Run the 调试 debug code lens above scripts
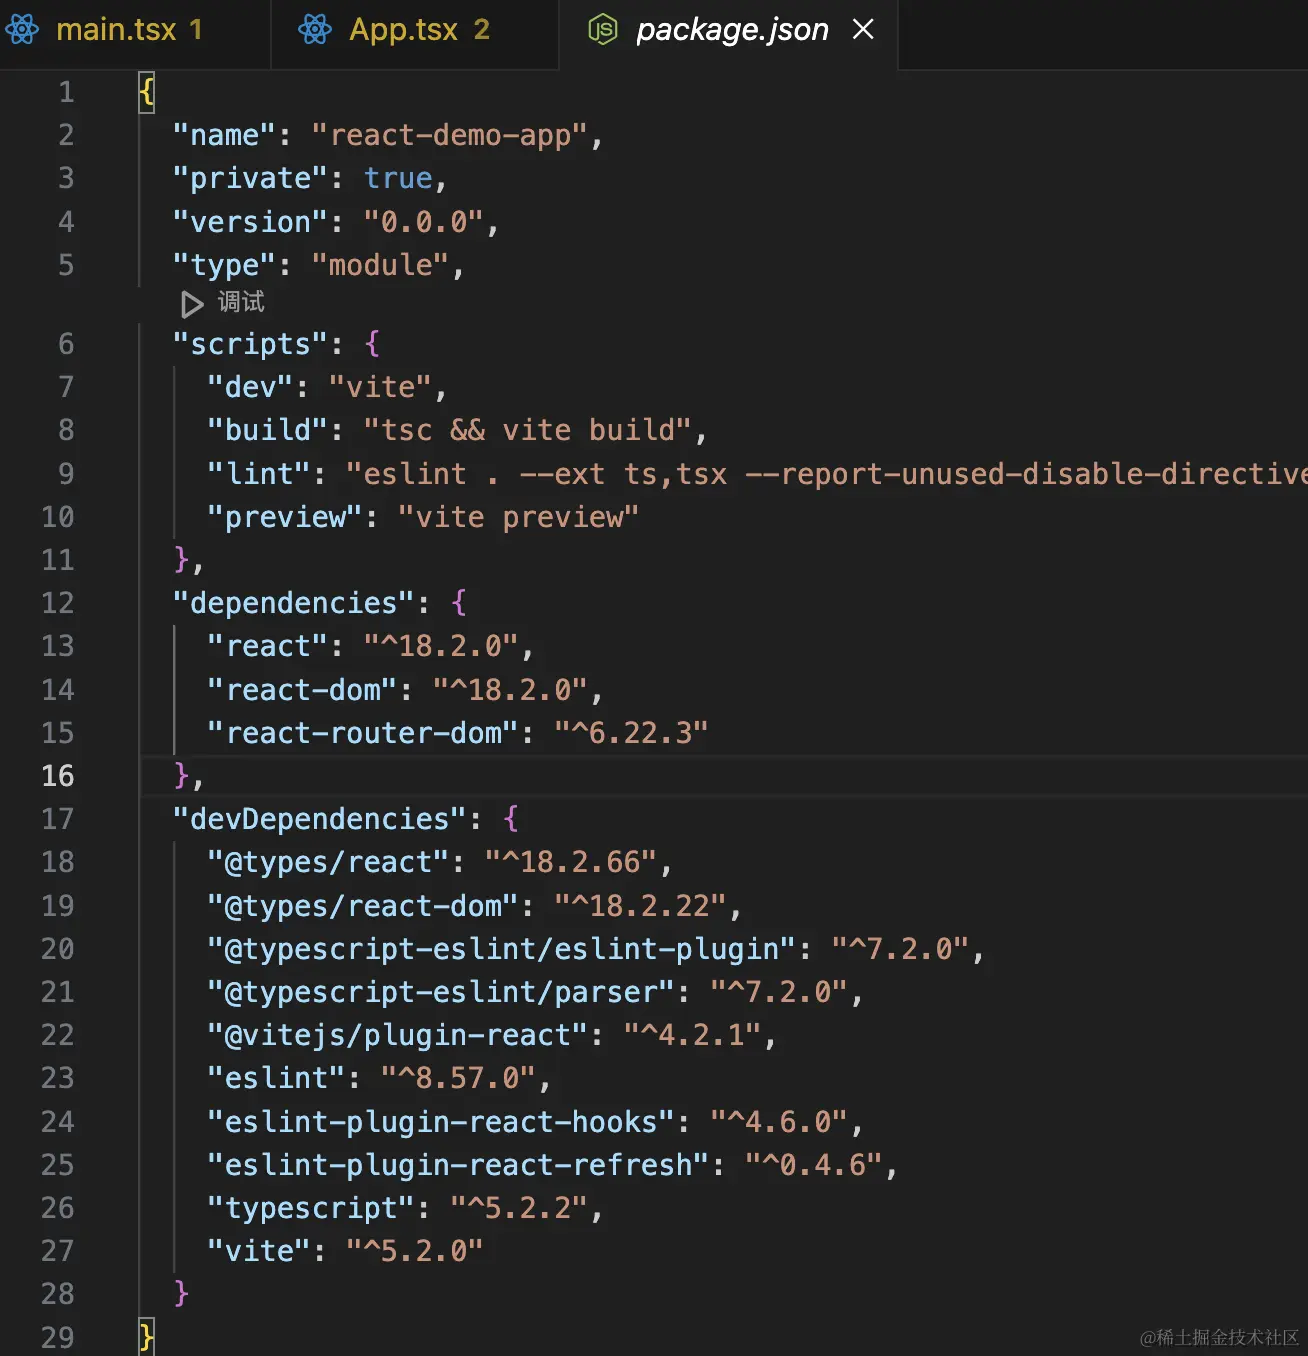The image size is (1308, 1356). tap(223, 302)
